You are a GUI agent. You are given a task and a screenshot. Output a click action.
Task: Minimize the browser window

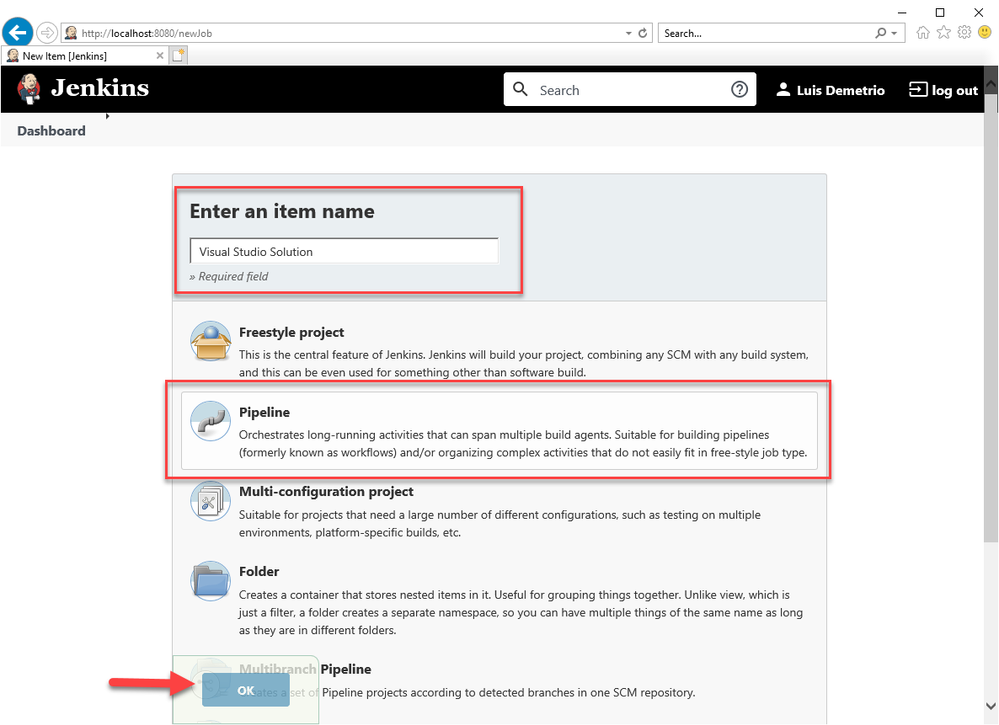[902, 12]
